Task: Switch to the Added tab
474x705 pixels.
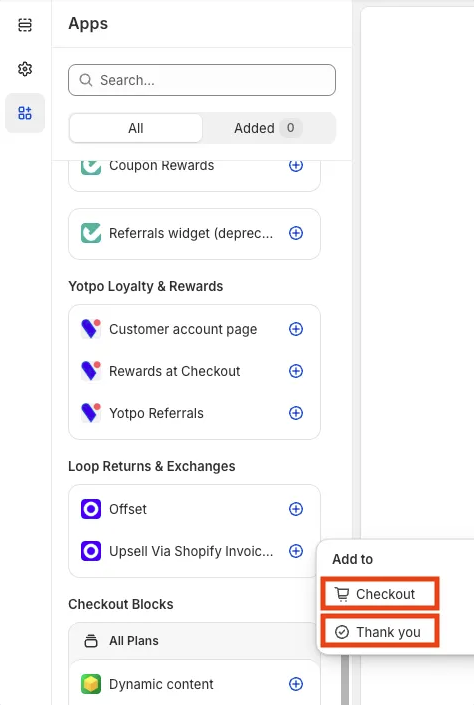Action: click(268, 128)
